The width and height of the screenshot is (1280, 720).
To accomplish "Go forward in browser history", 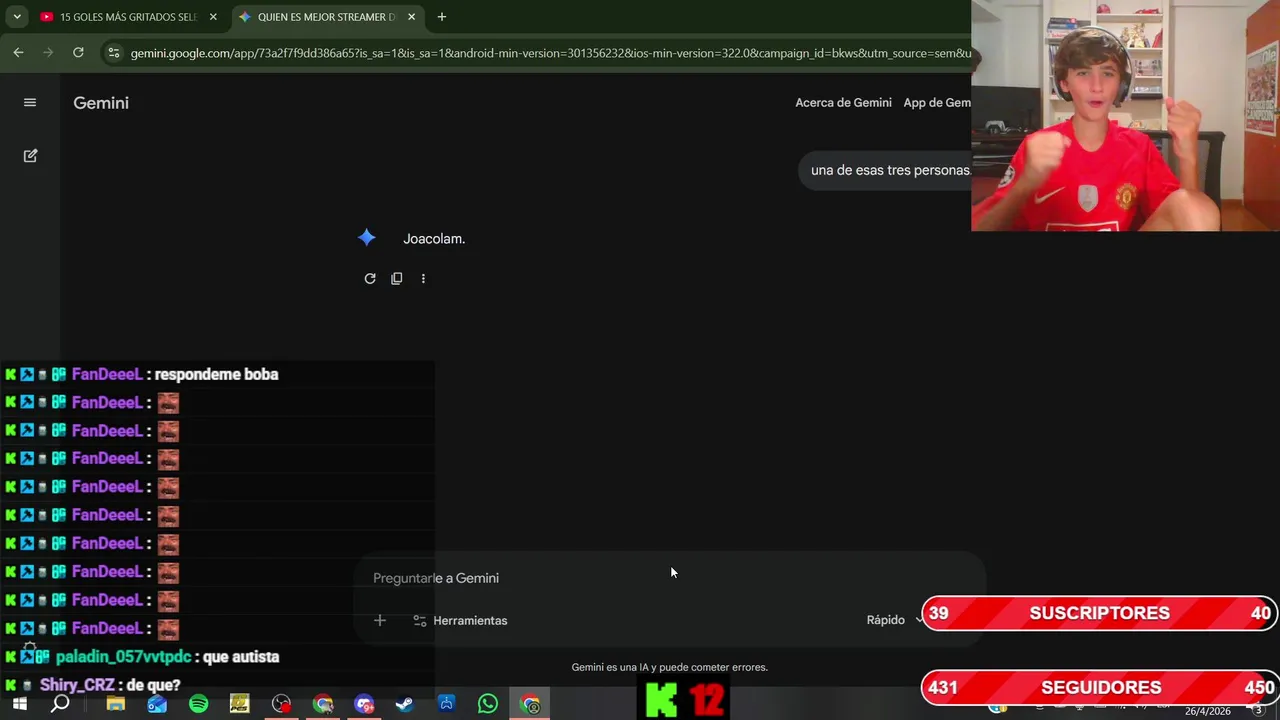I will tap(48, 53).
